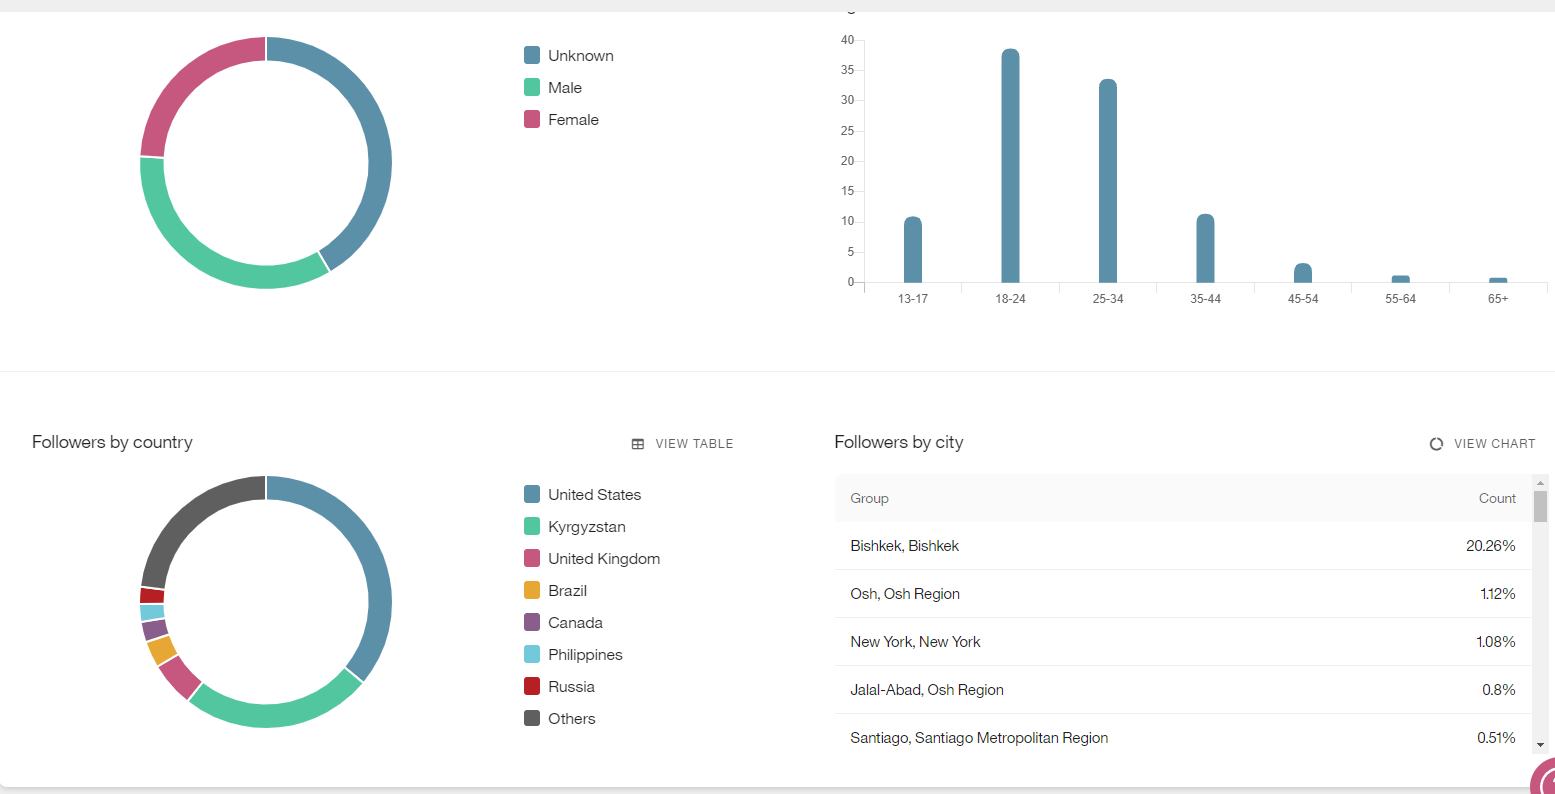This screenshot has height=794, width=1555.
Task: Click the city table scroll up arrow
Action: pyautogui.click(x=1540, y=483)
